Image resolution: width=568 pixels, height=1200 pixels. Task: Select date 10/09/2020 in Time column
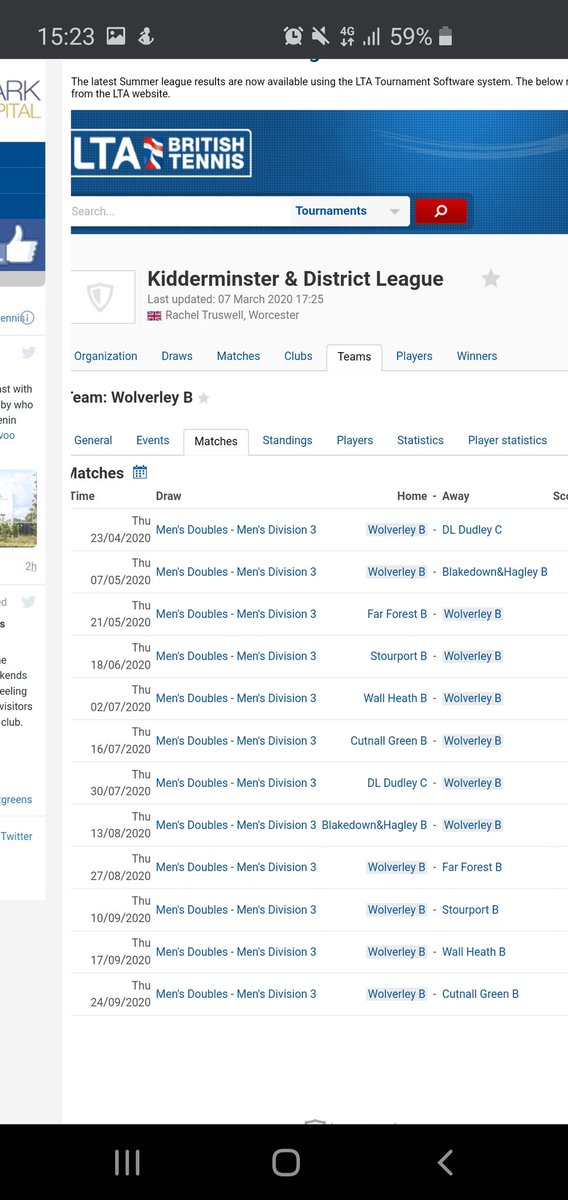coord(120,917)
